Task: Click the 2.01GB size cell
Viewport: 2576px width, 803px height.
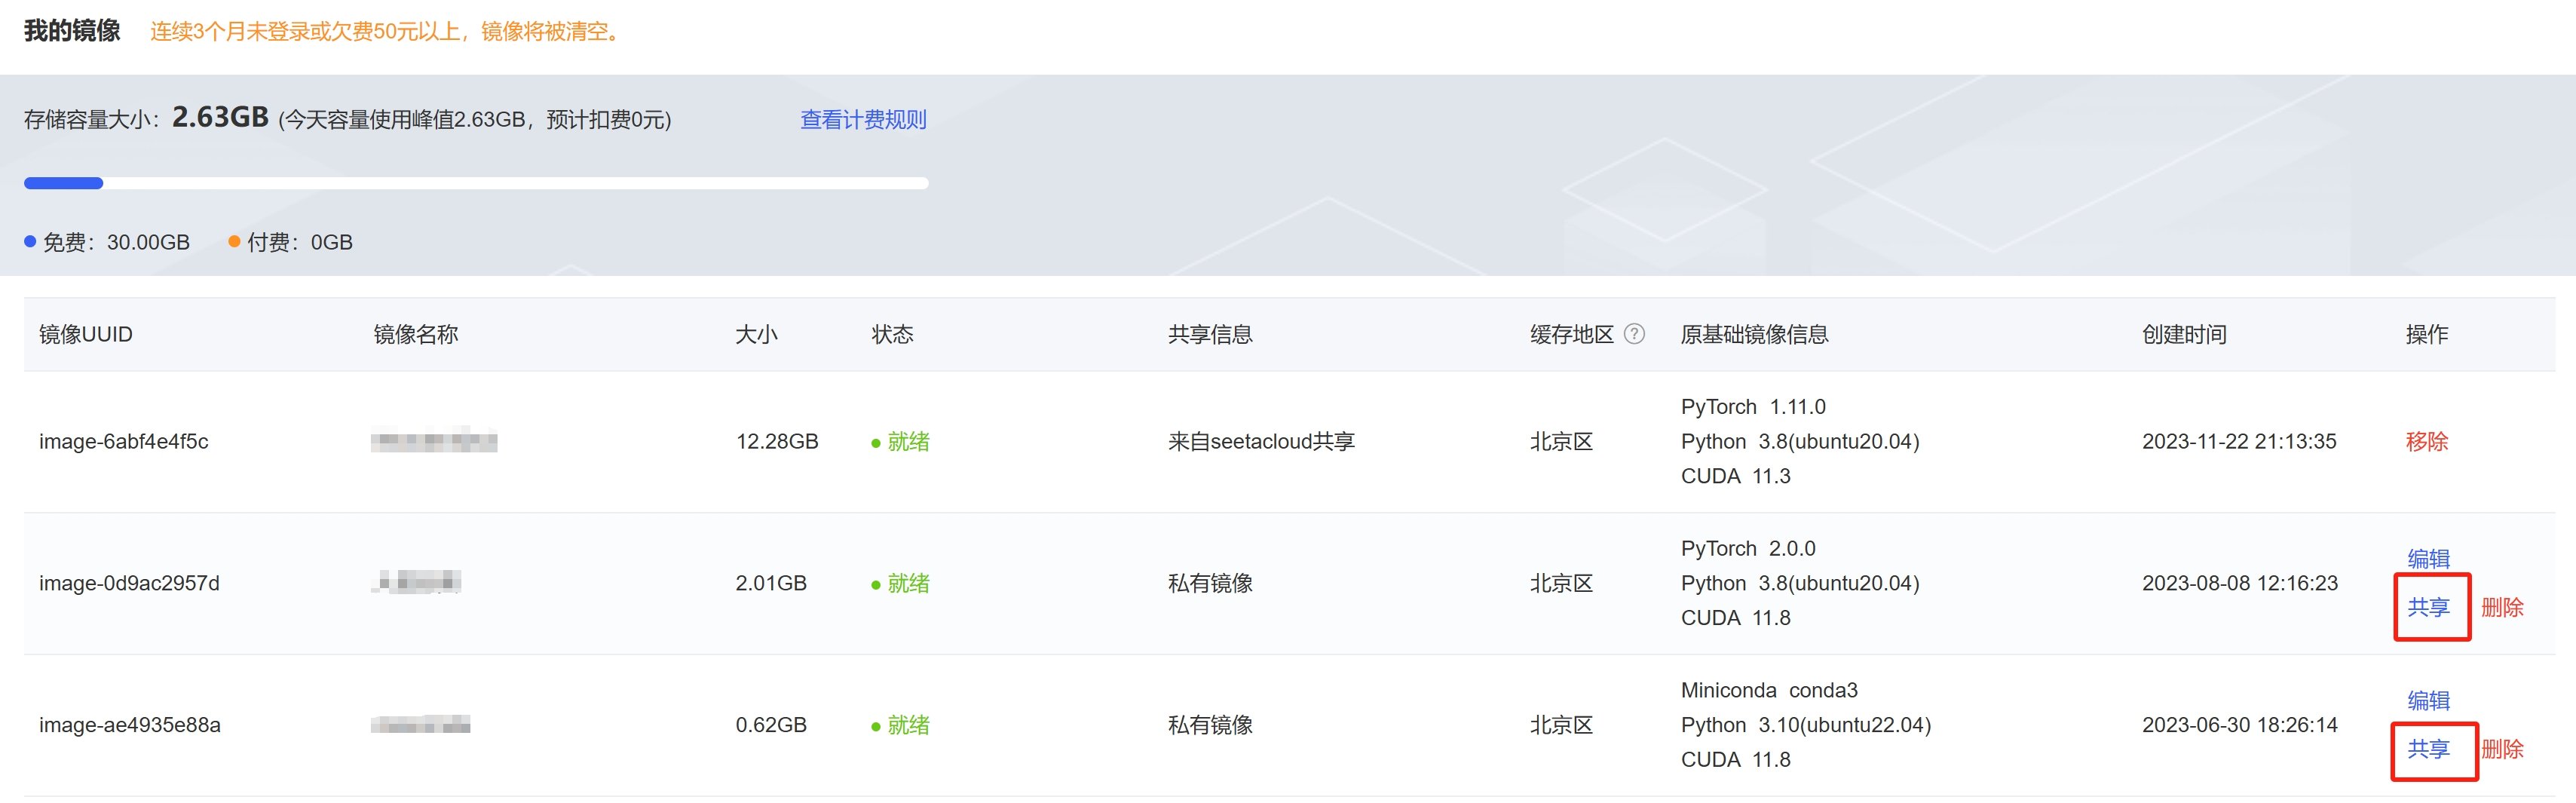Action: [771, 583]
